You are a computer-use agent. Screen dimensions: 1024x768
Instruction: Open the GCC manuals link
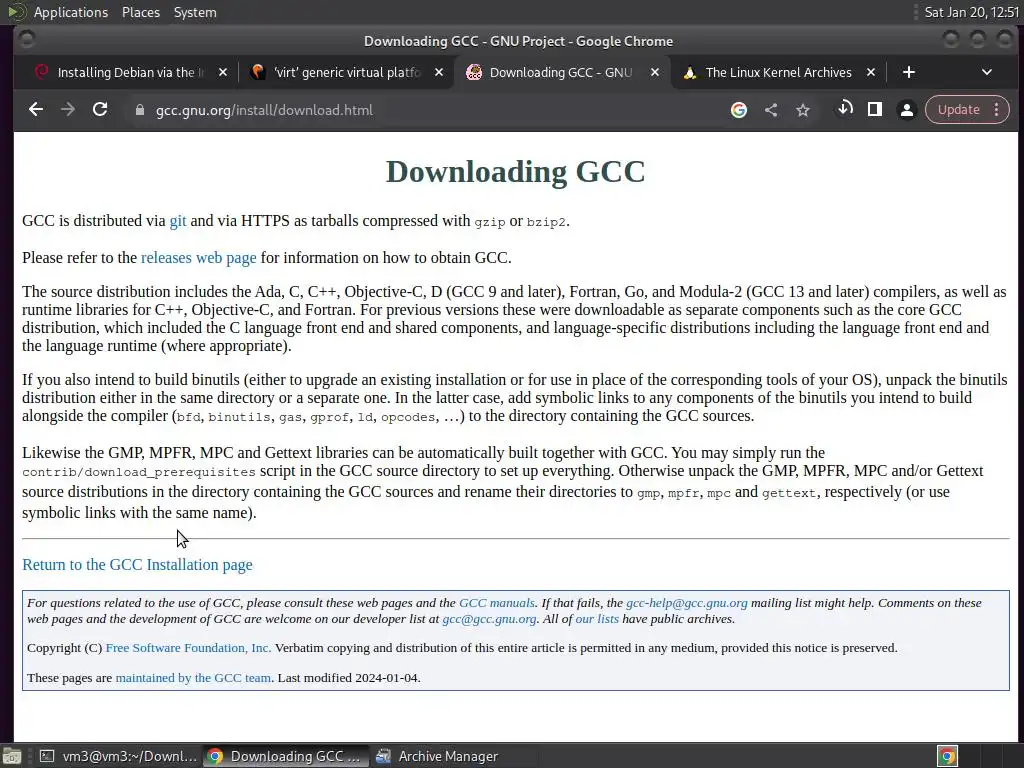(x=497, y=603)
